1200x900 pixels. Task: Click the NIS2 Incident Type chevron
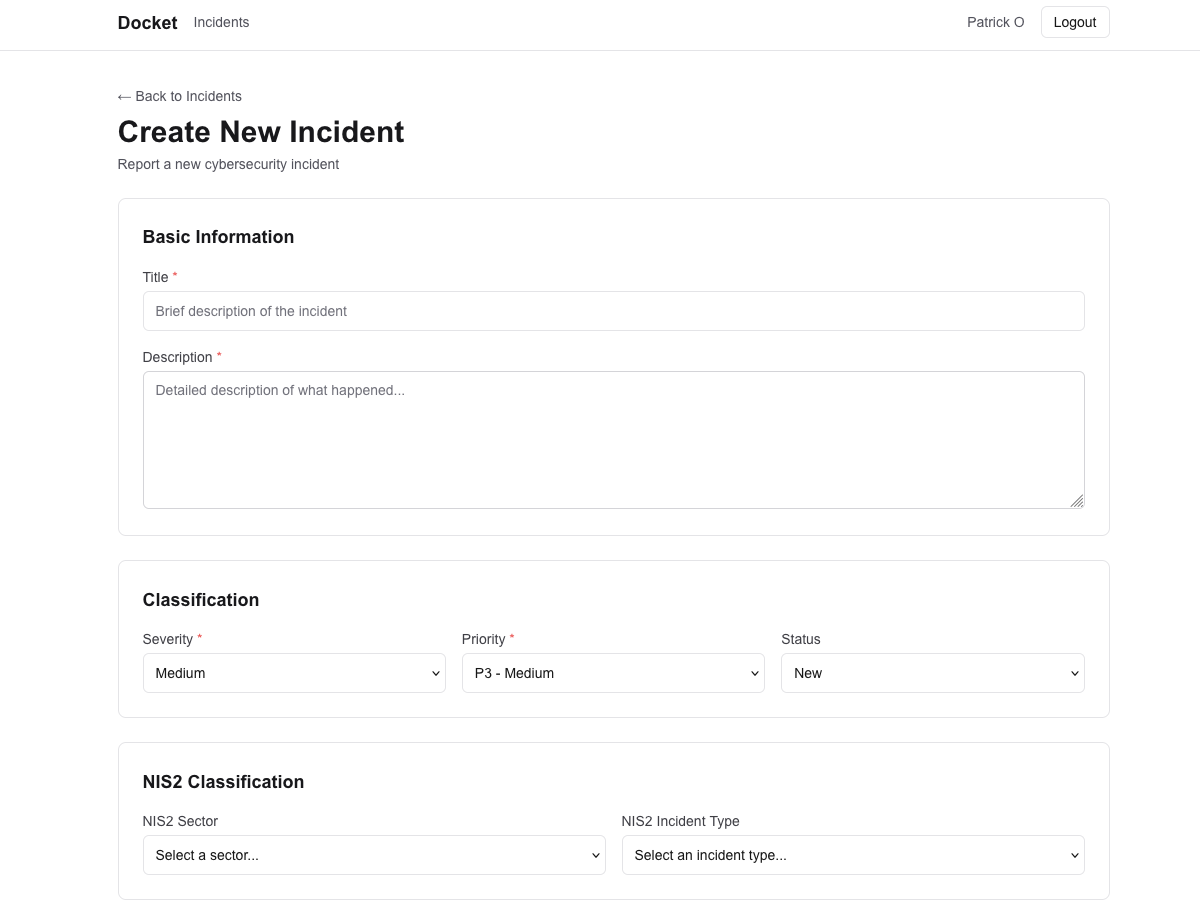click(x=1076, y=855)
